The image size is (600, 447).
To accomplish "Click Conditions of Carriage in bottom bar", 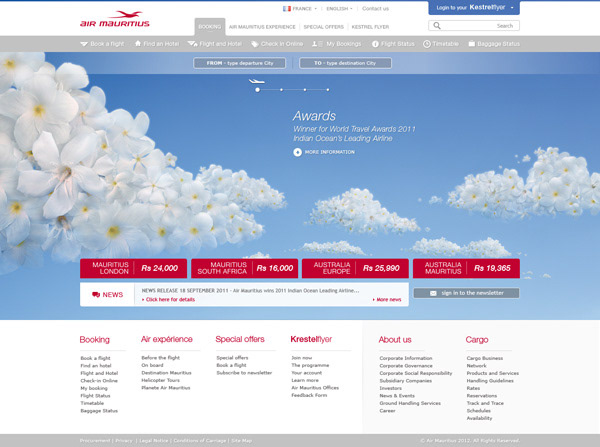I will [x=200, y=441].
